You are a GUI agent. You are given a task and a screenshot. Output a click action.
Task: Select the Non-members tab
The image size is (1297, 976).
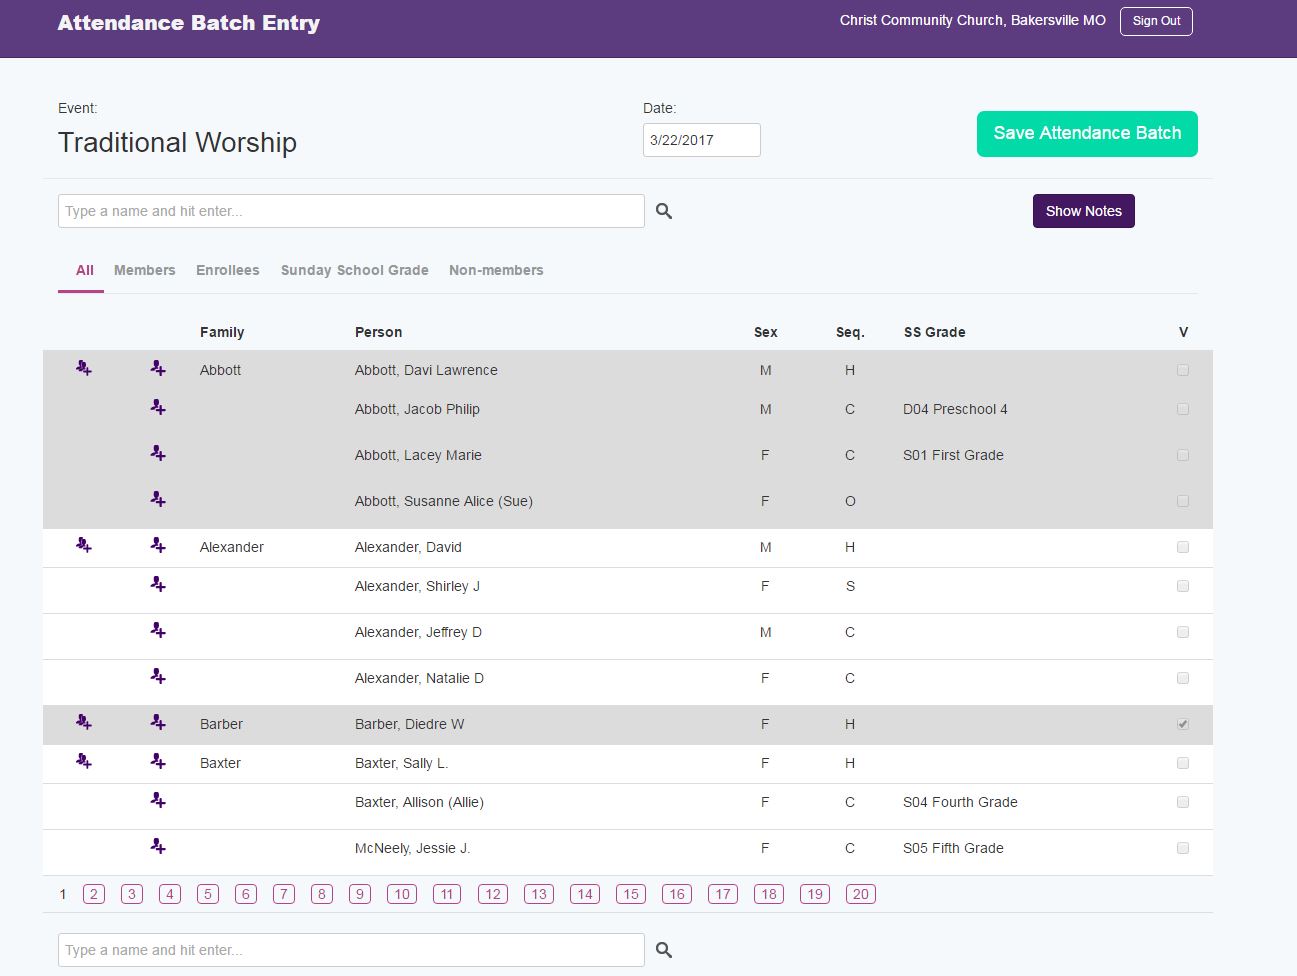pos(496,270)
